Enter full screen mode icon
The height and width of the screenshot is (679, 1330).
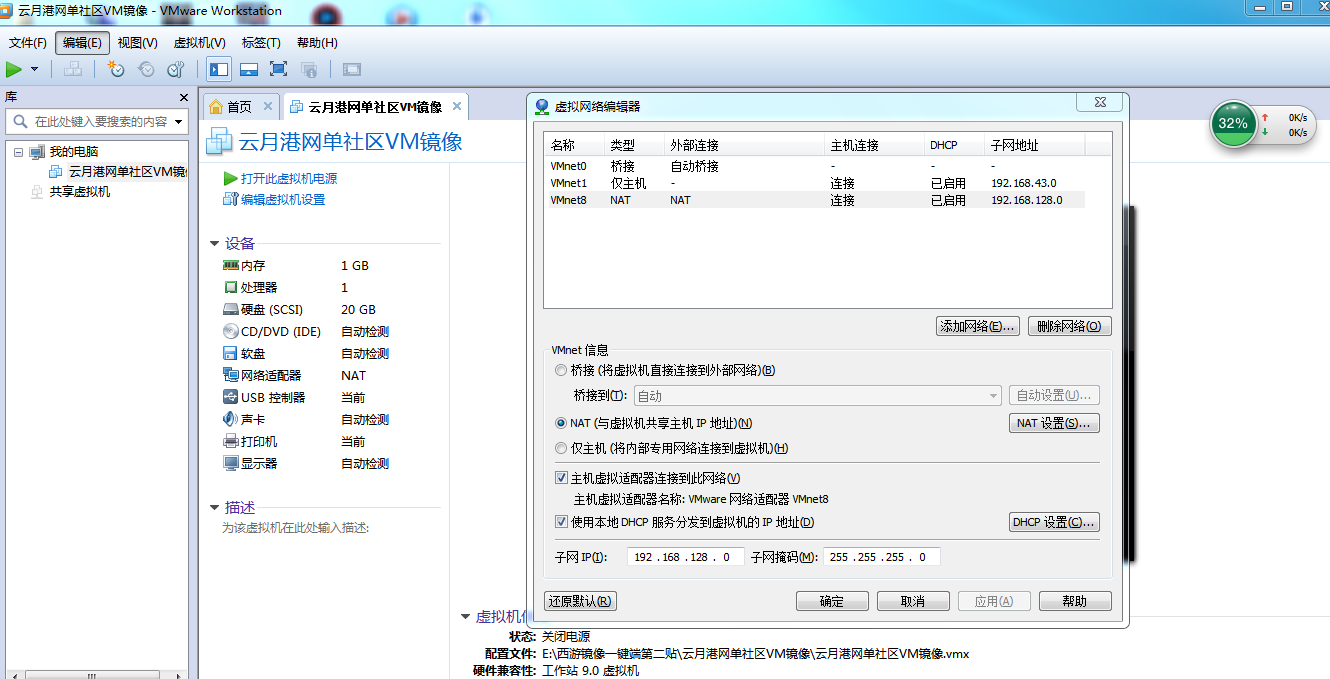[279, 69]
